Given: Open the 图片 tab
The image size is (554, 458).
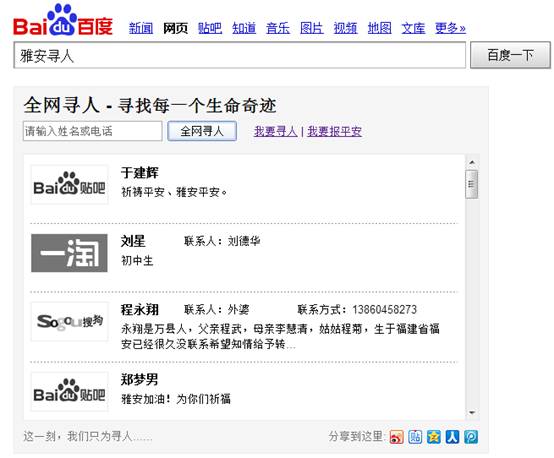Looking at the screenshot, I should 312,28.
